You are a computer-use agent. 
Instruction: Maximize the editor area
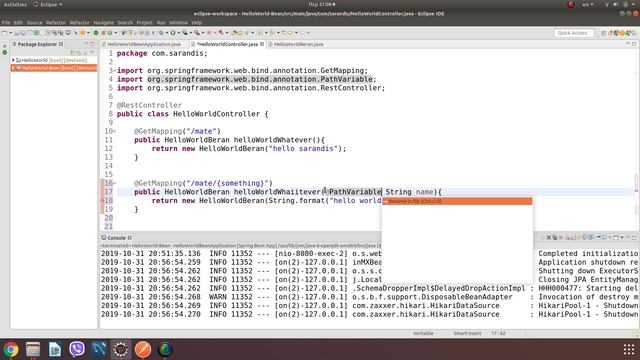(634, 43)
